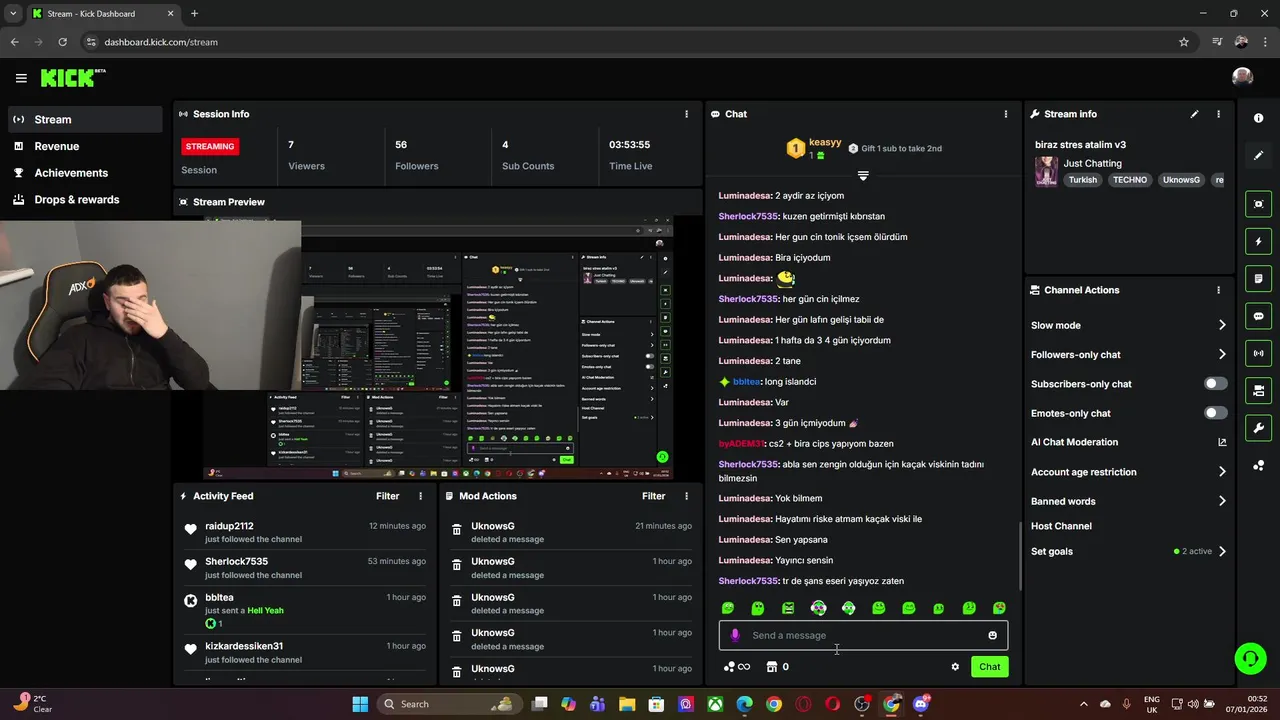Click the info icon in the right sidebar

(x=1258, y=118)
